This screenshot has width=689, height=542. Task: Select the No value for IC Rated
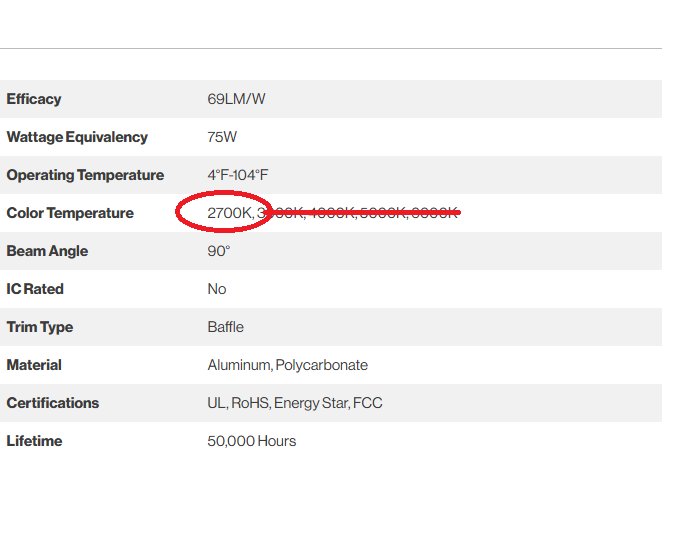(x=217, y=289)
